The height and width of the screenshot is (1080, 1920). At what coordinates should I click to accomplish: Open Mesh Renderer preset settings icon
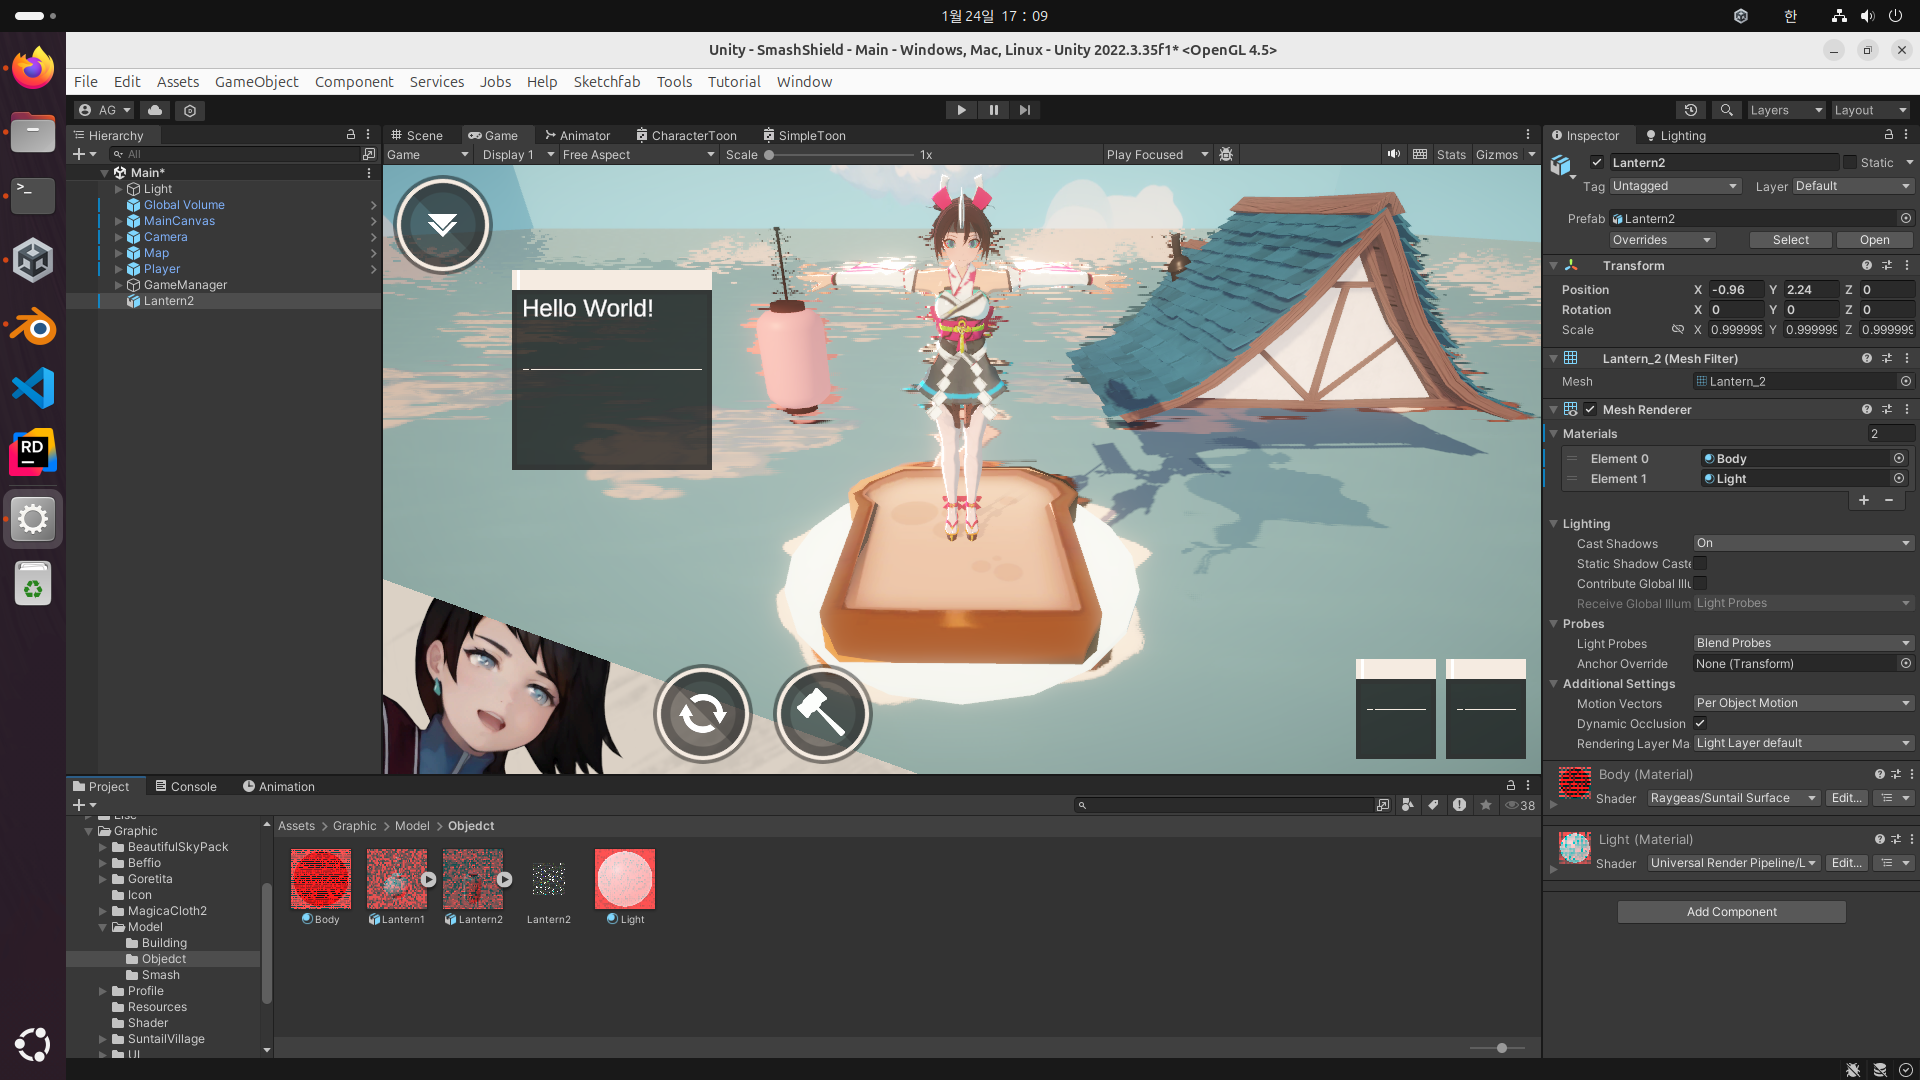pyautogui.click(x=1887, y=409)
